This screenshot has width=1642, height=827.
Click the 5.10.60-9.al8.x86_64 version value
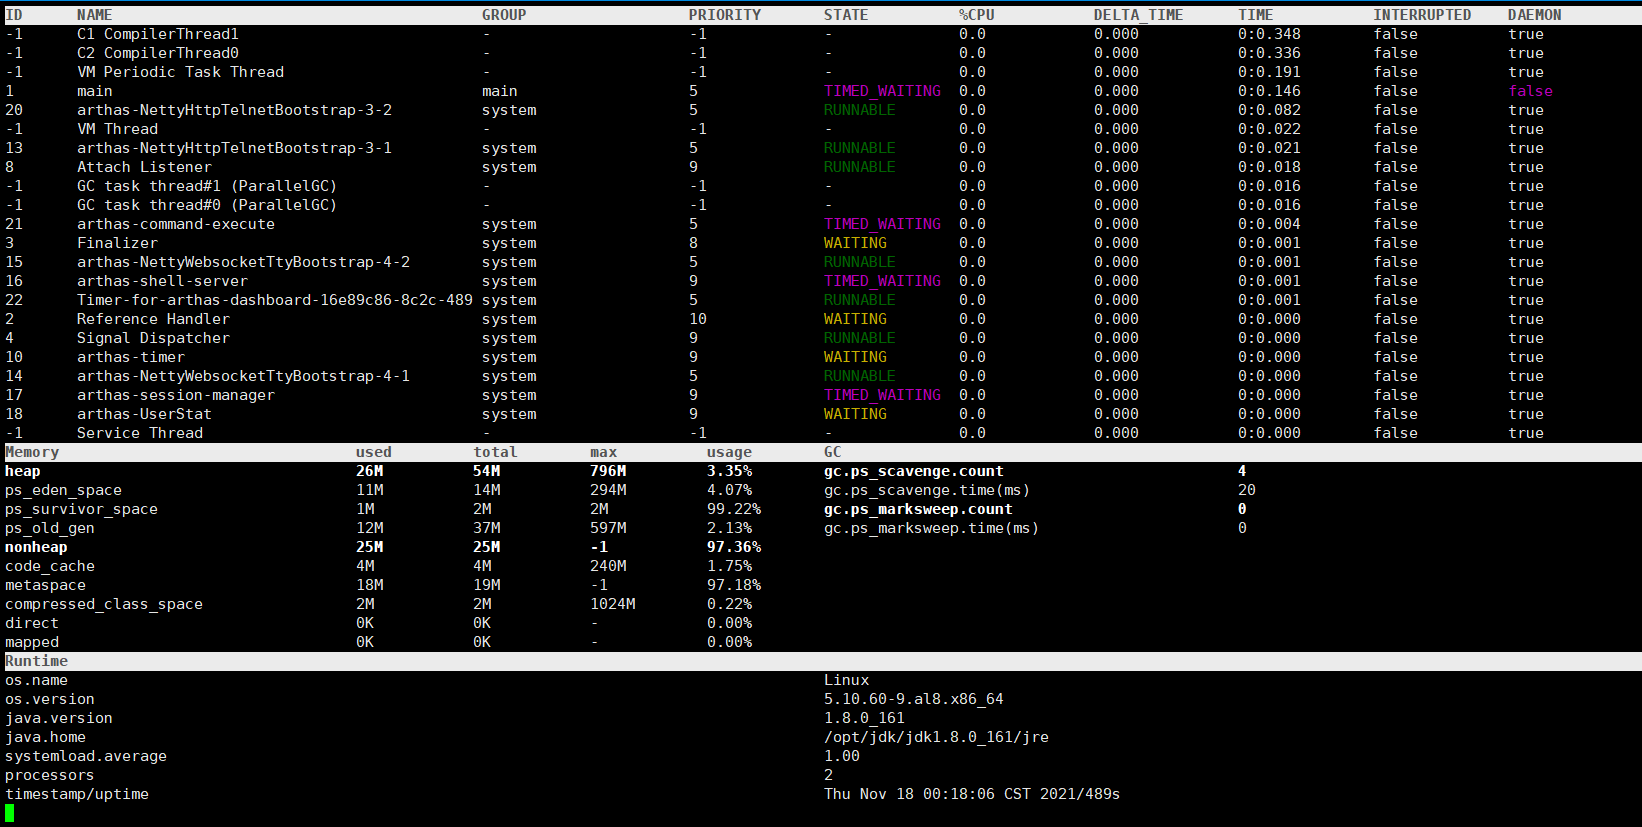(x=914, y=699)
